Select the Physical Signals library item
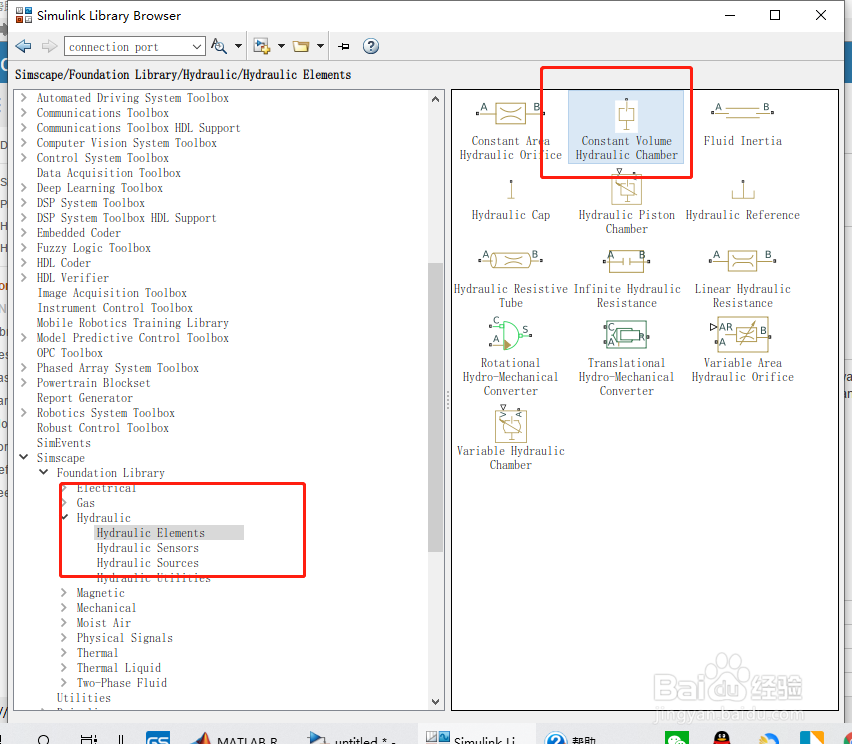 tap(125, 638)
